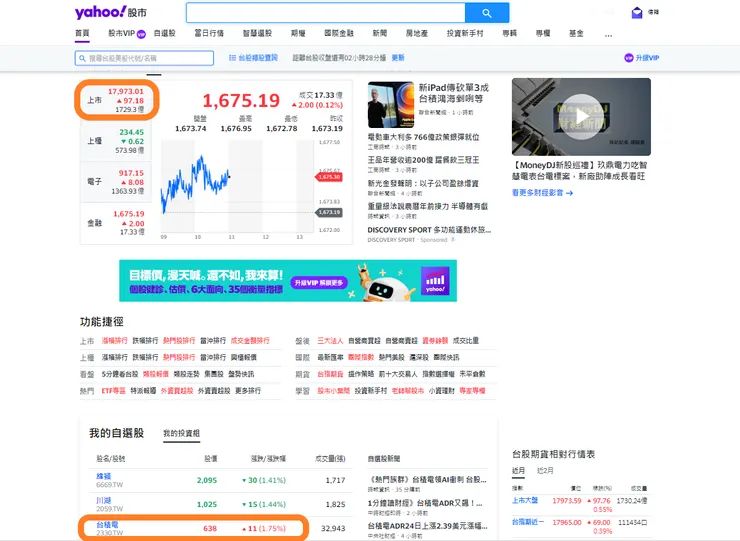Open news 台積電領AI衝刺 headline
The height and width of the screenshot is (541, 740).
(x=427, y=479)
